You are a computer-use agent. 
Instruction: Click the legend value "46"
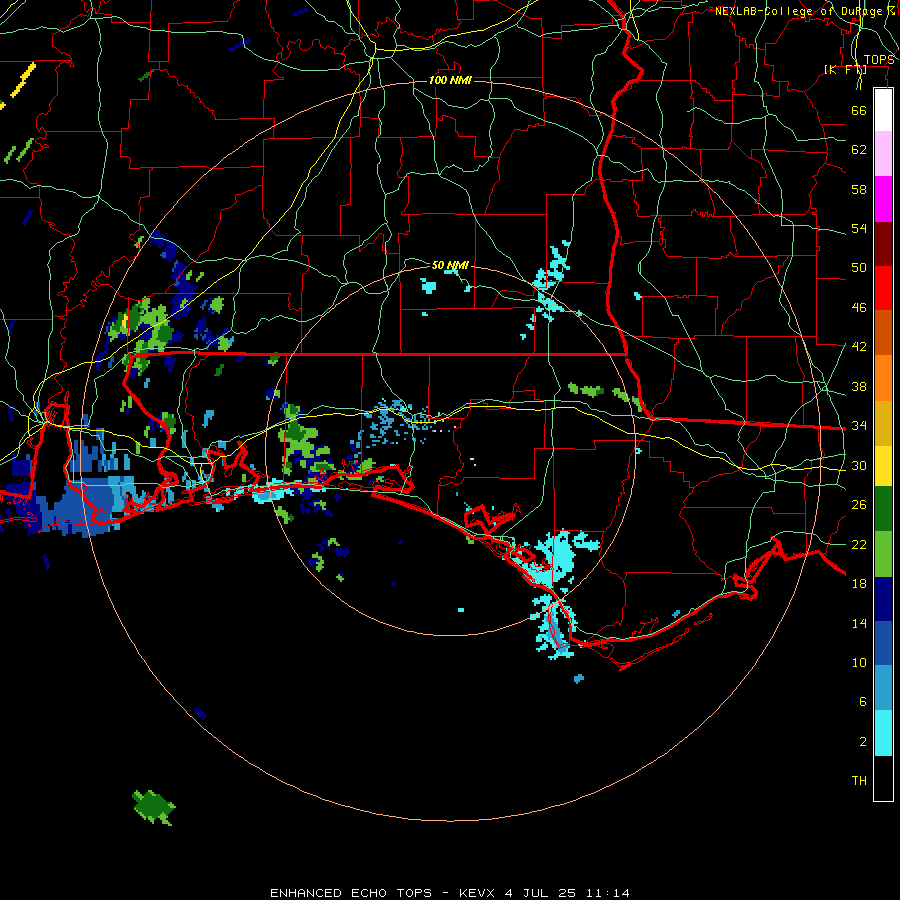point(859,308)
